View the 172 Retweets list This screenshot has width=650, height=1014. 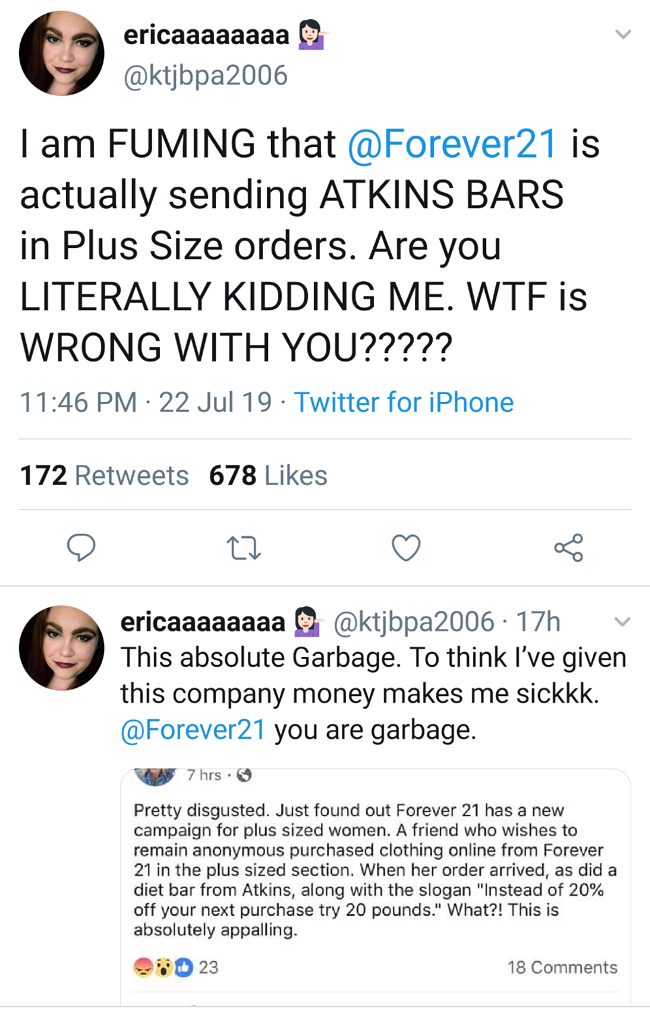tap(104, 476)
